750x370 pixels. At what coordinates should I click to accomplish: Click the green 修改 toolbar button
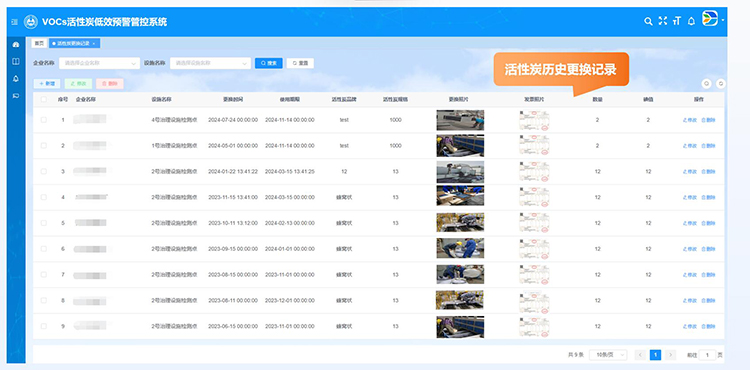[78, 84]
